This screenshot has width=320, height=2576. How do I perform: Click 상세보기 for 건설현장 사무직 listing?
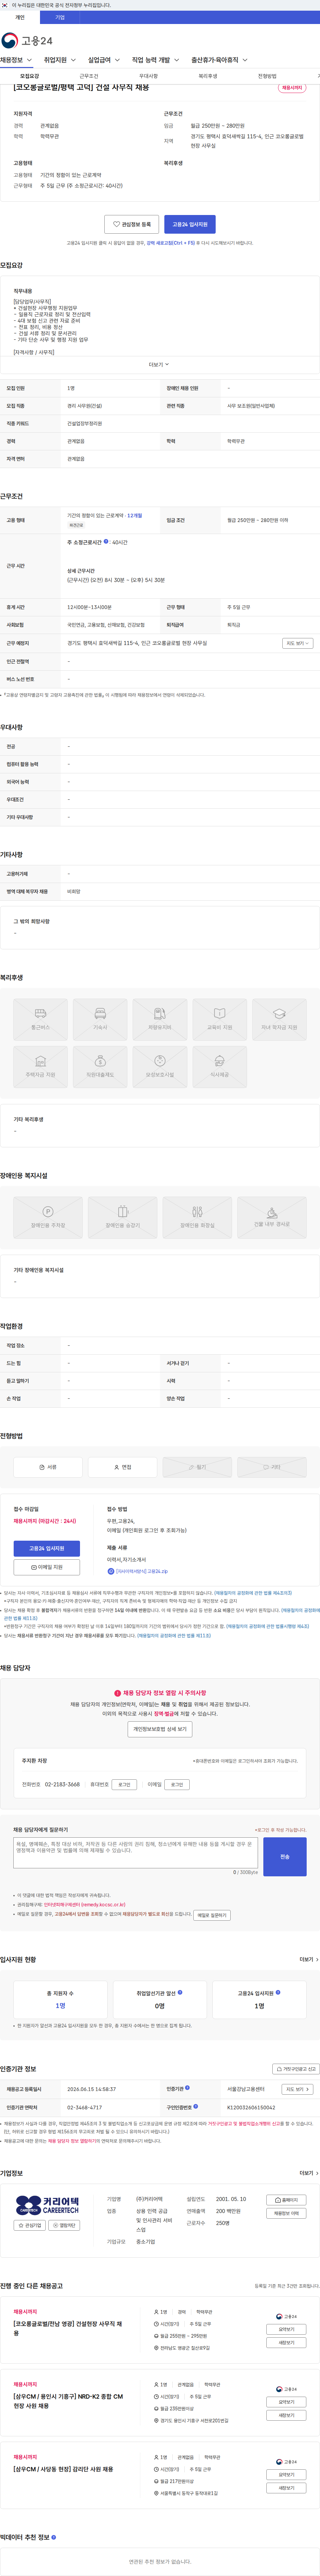click(286, 2329)
